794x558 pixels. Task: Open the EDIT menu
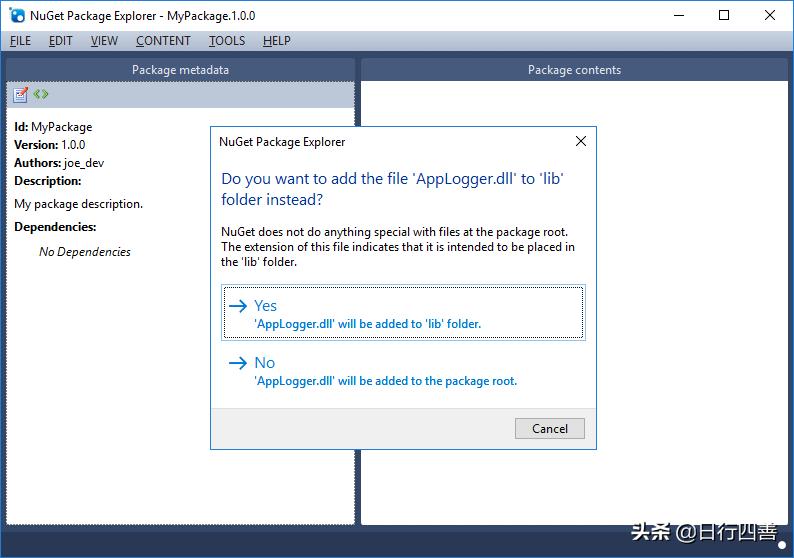[60, 41]
